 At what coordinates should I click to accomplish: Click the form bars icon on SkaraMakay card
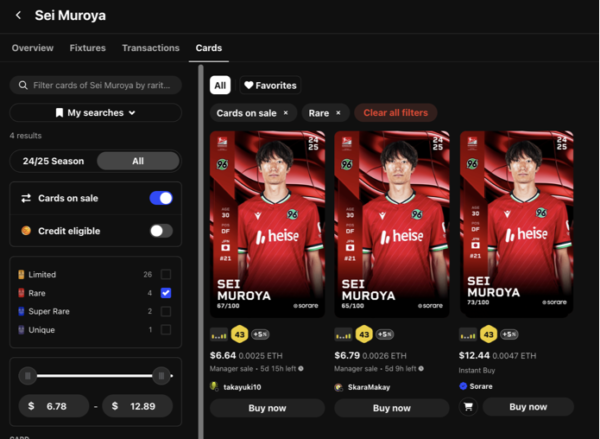[343, 335]
